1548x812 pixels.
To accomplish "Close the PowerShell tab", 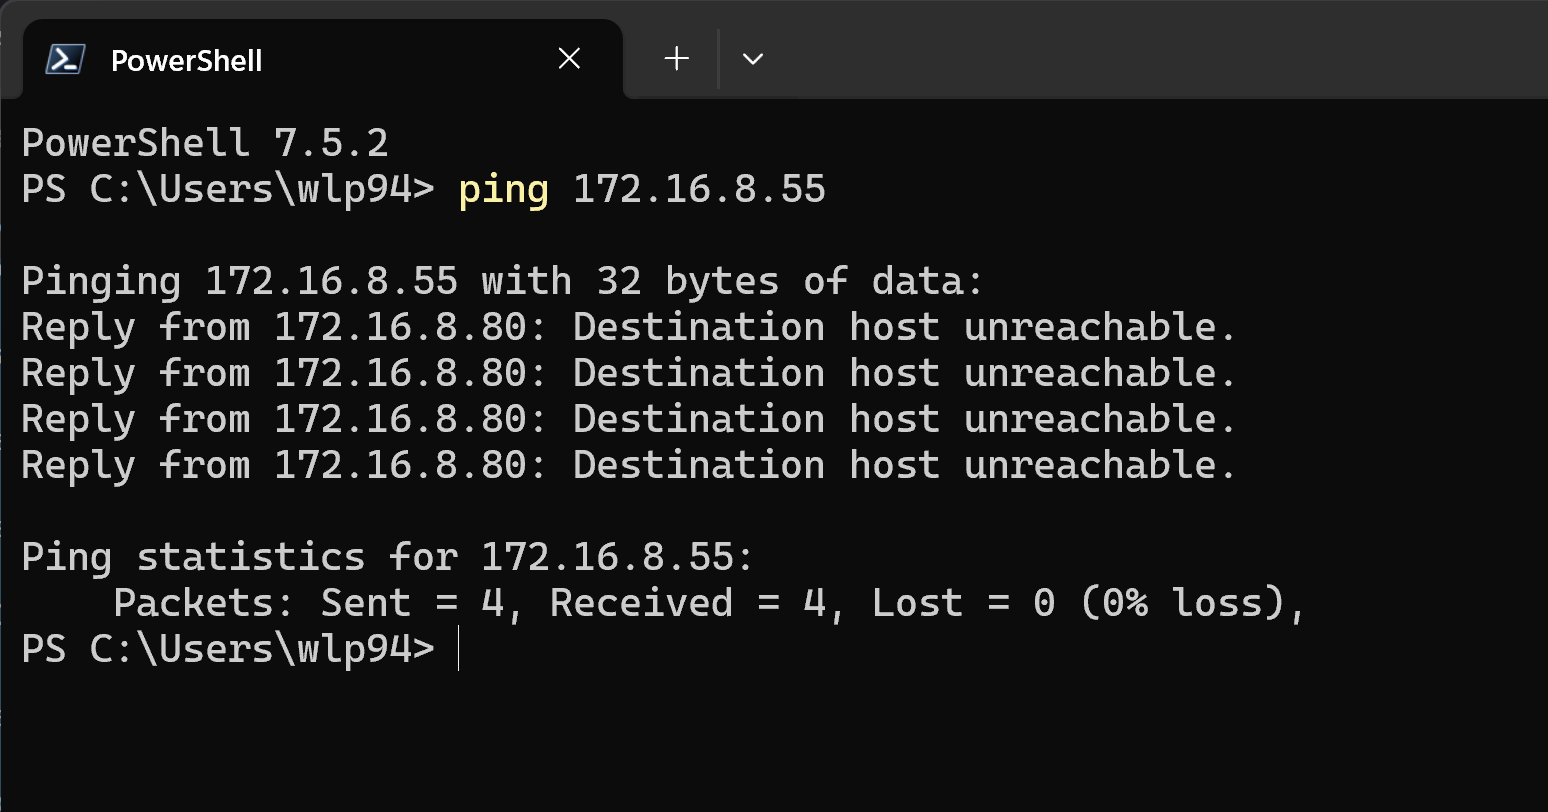I will point(569,59).
